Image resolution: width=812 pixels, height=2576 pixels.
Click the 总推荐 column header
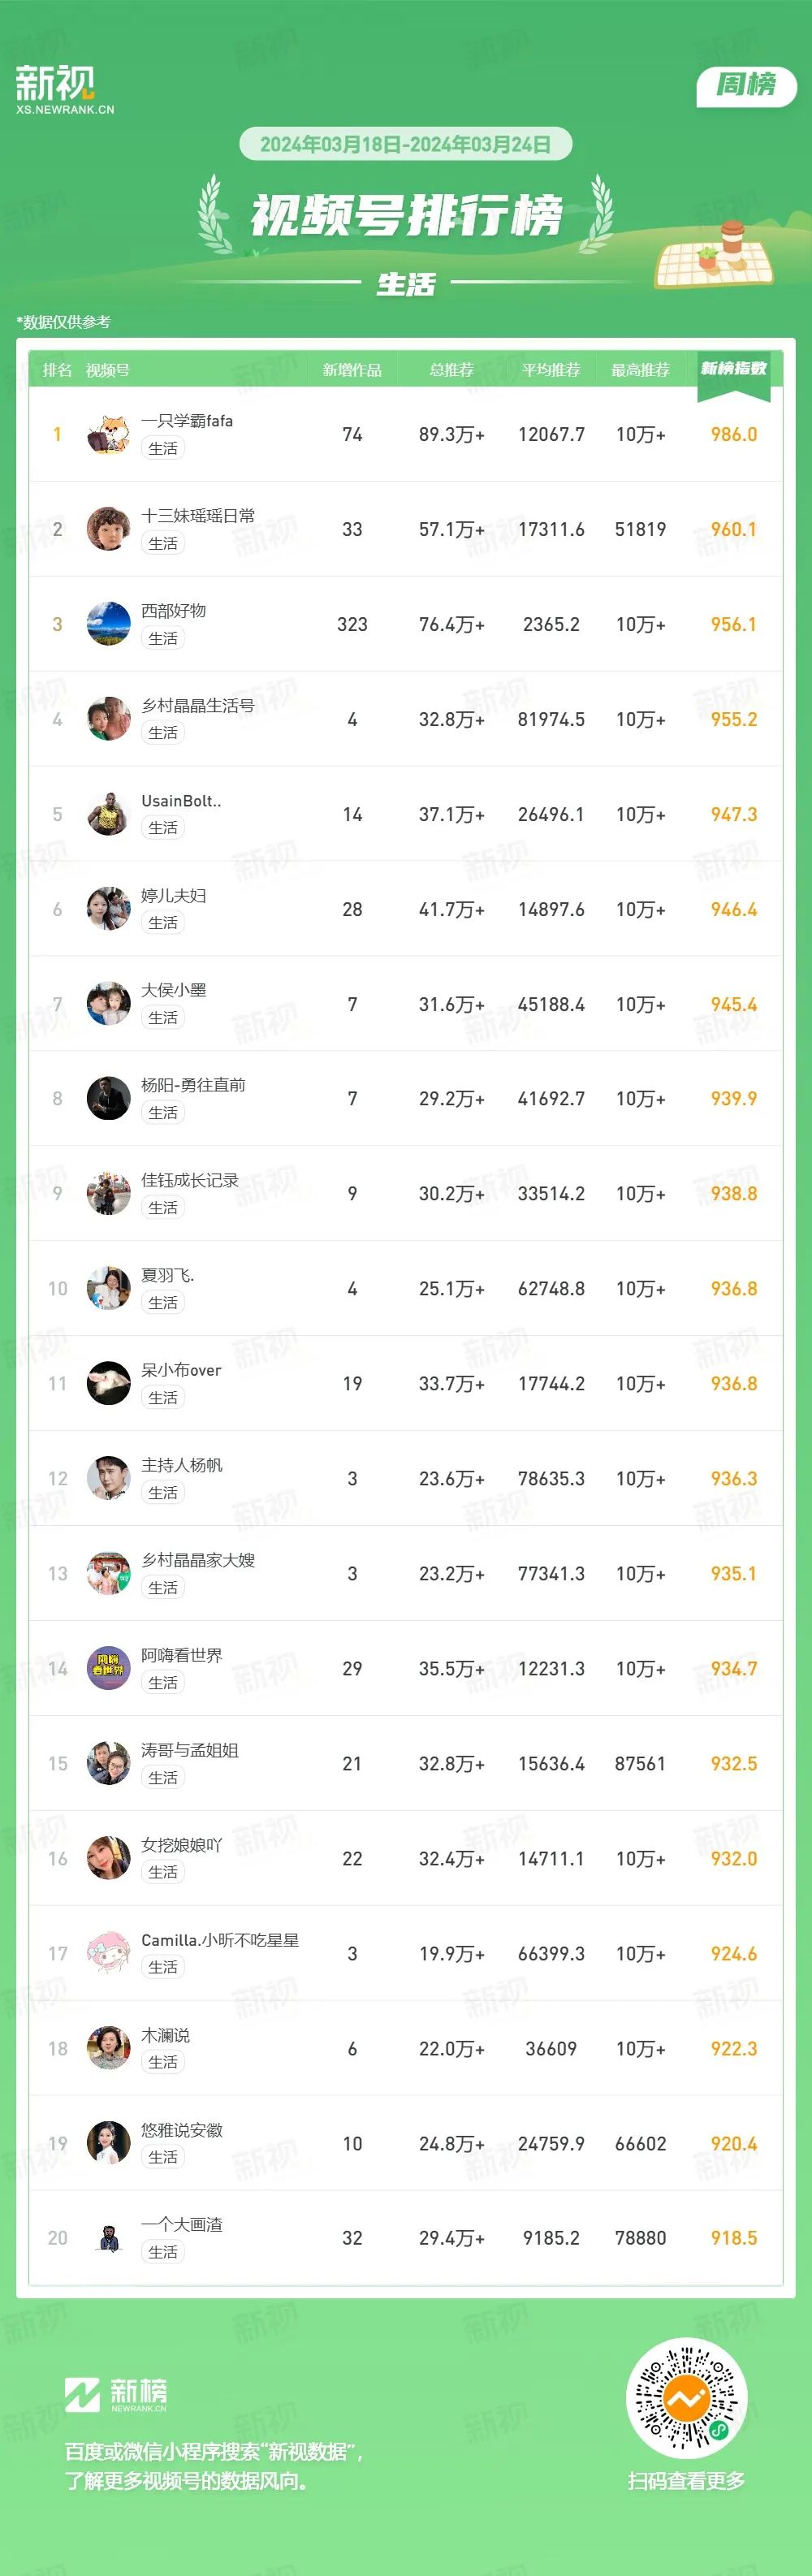click(x=451, y=370)
